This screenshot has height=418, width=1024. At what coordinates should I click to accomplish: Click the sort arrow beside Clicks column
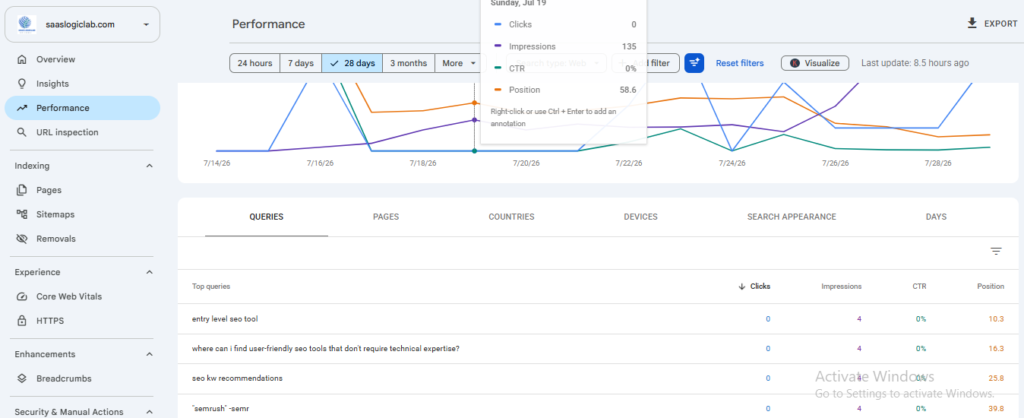click(742, 286)
